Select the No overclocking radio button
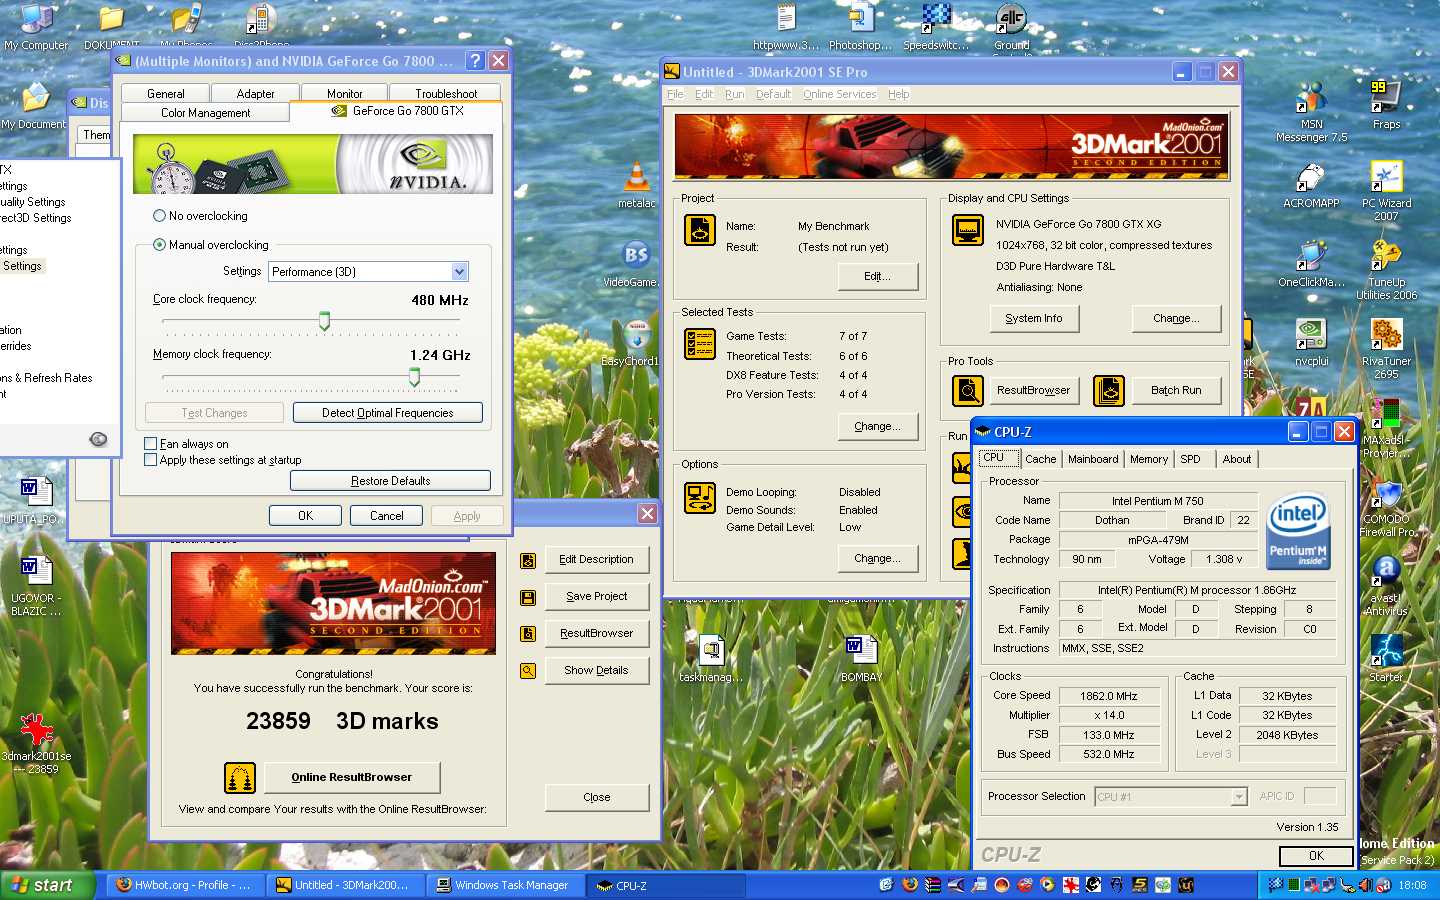This screenshot has height=900, width=1440. point(159,216)
